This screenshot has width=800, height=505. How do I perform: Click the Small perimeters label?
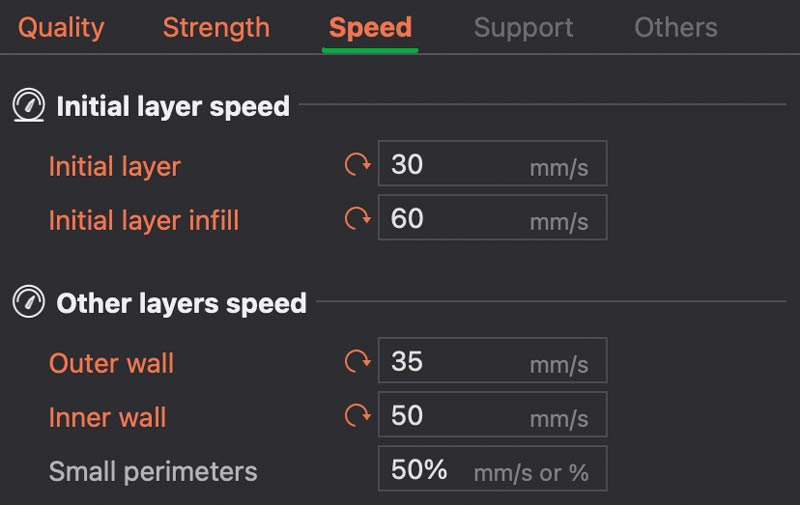[x=153, y=471]
